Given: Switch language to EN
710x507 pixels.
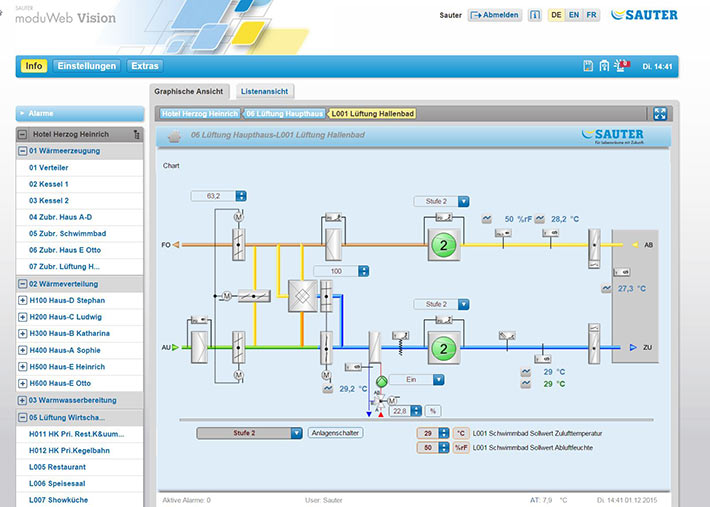Looking at the screenshot, I should click(x=573, y=16).
